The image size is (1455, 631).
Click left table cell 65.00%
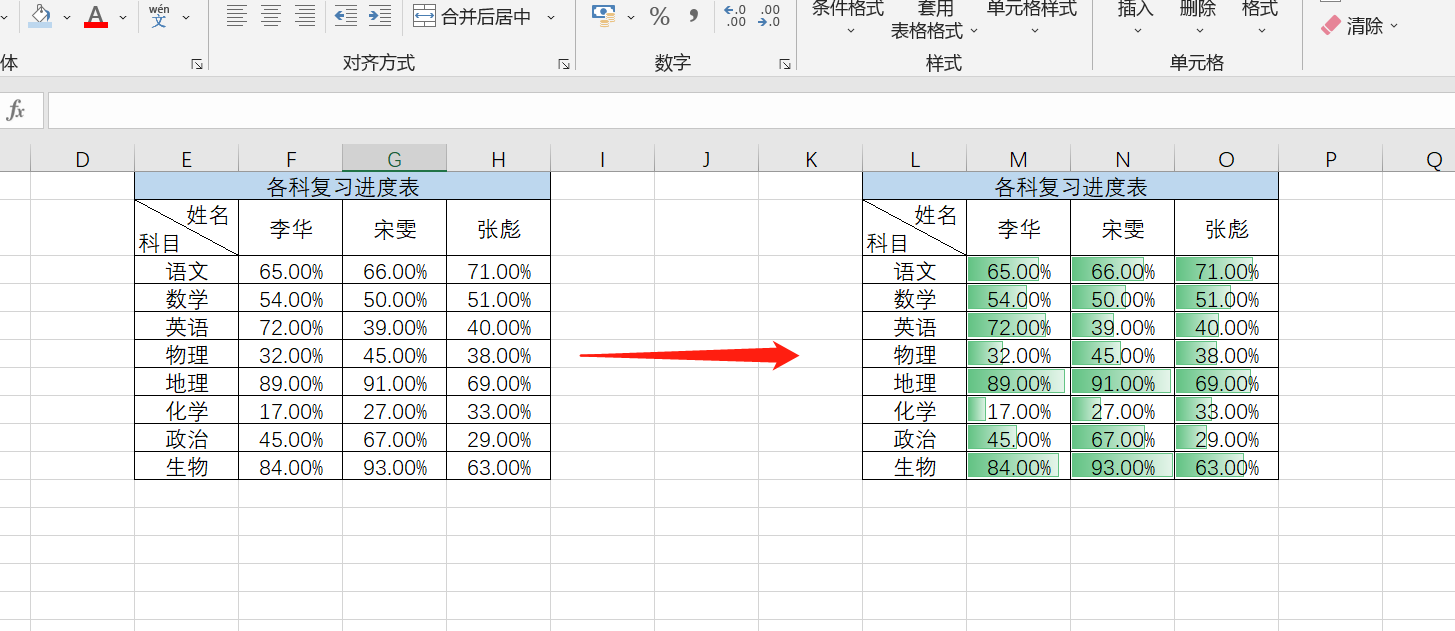tap(291, 271)
